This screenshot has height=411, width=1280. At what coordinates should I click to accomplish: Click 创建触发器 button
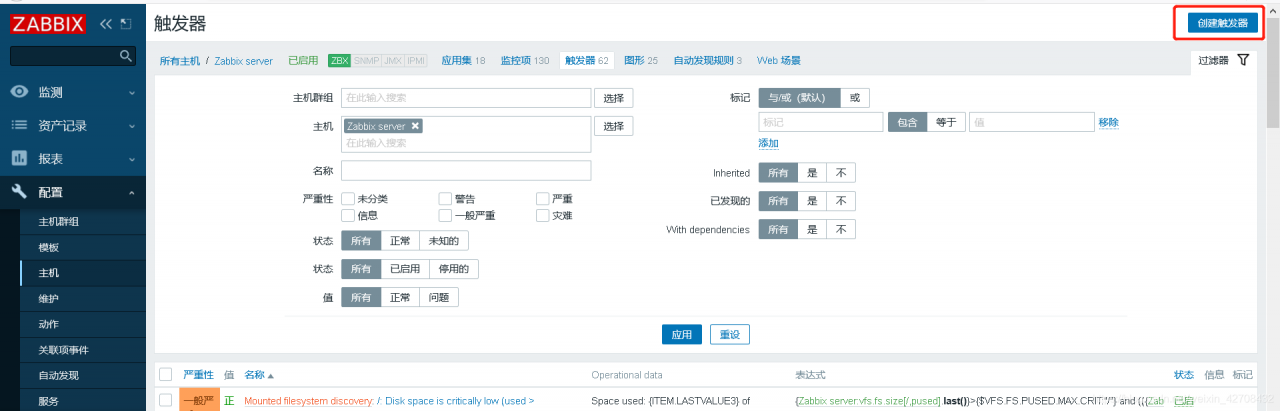(x=1223, y=23)
